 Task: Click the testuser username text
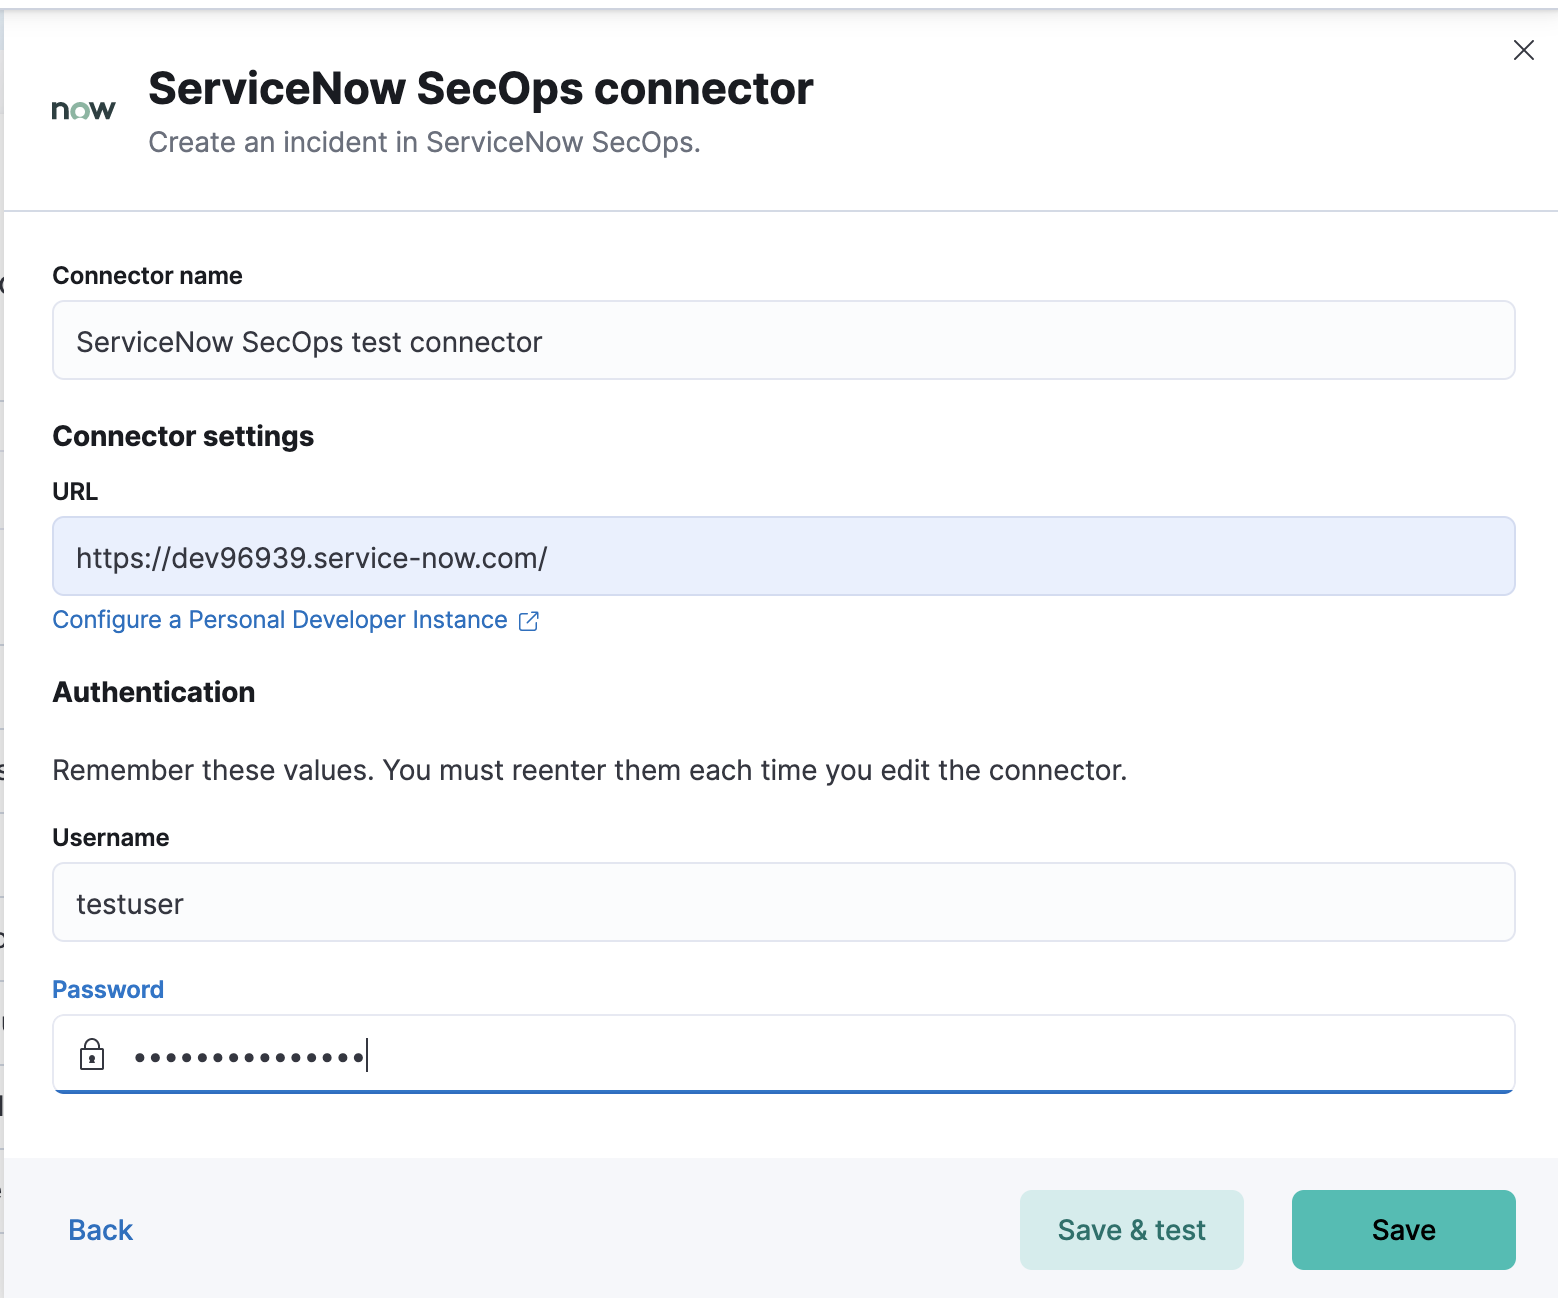pyautogui.click(x=130, y=903)
